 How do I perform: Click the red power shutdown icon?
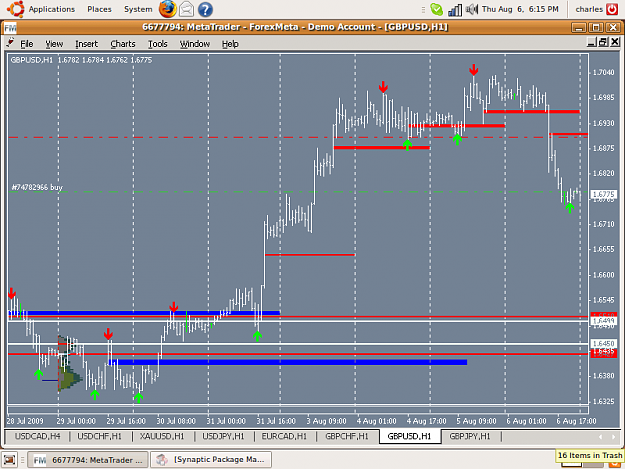click(612, 9)
